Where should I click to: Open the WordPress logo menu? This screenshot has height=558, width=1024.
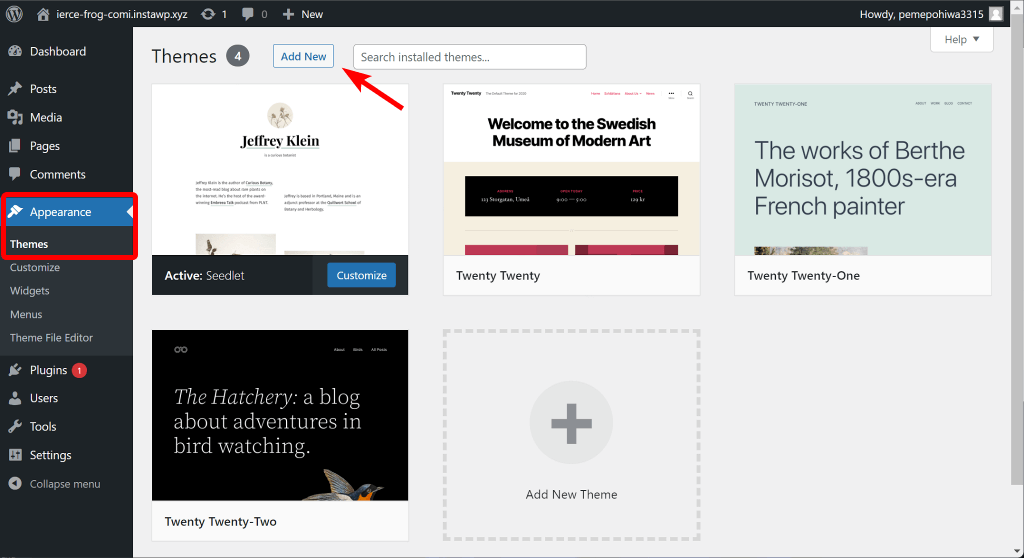(x=14, y=14)
